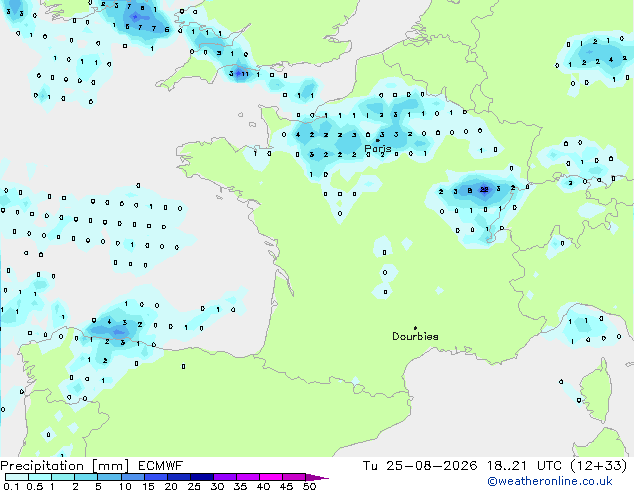The width and height of the screenshot is (634, 490).
Task: Click the legend scale label 0.1
Action: (11, 486)
